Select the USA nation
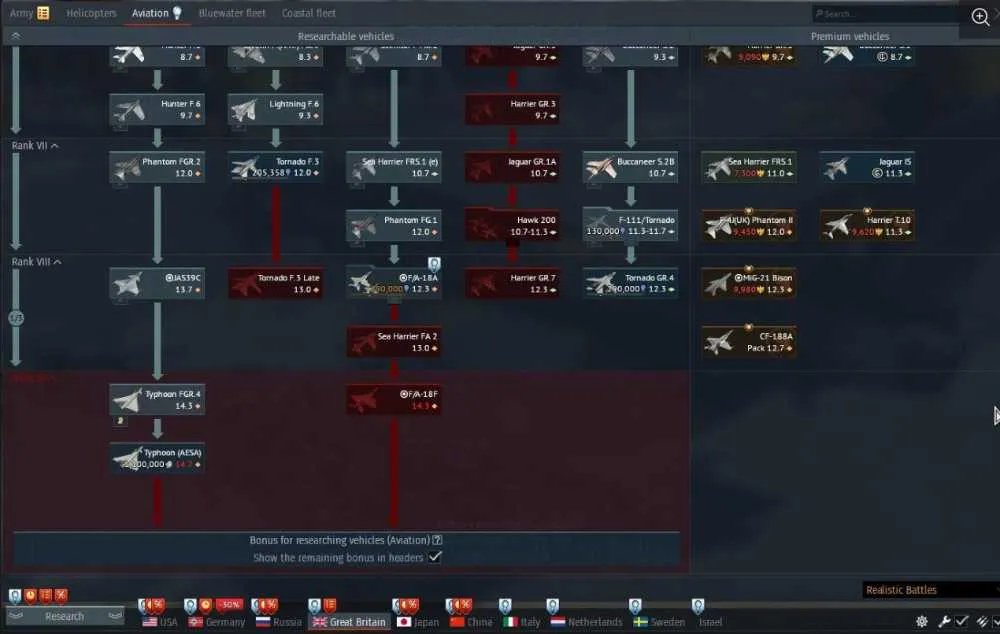Screen dimensions: 1000x634 pos(159,621)
